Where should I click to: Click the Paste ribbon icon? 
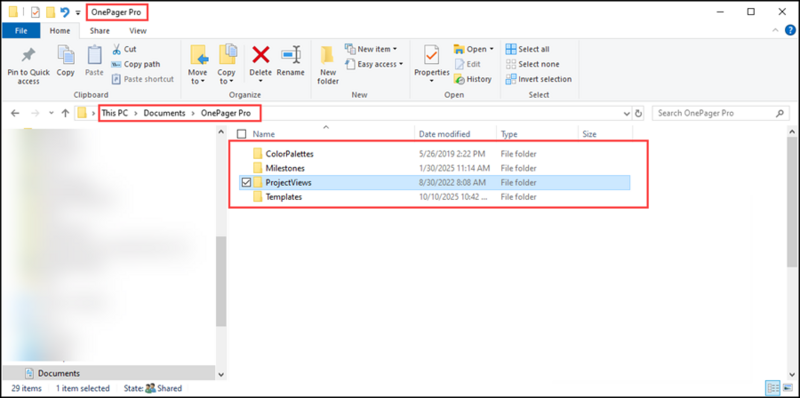(94, 55)
